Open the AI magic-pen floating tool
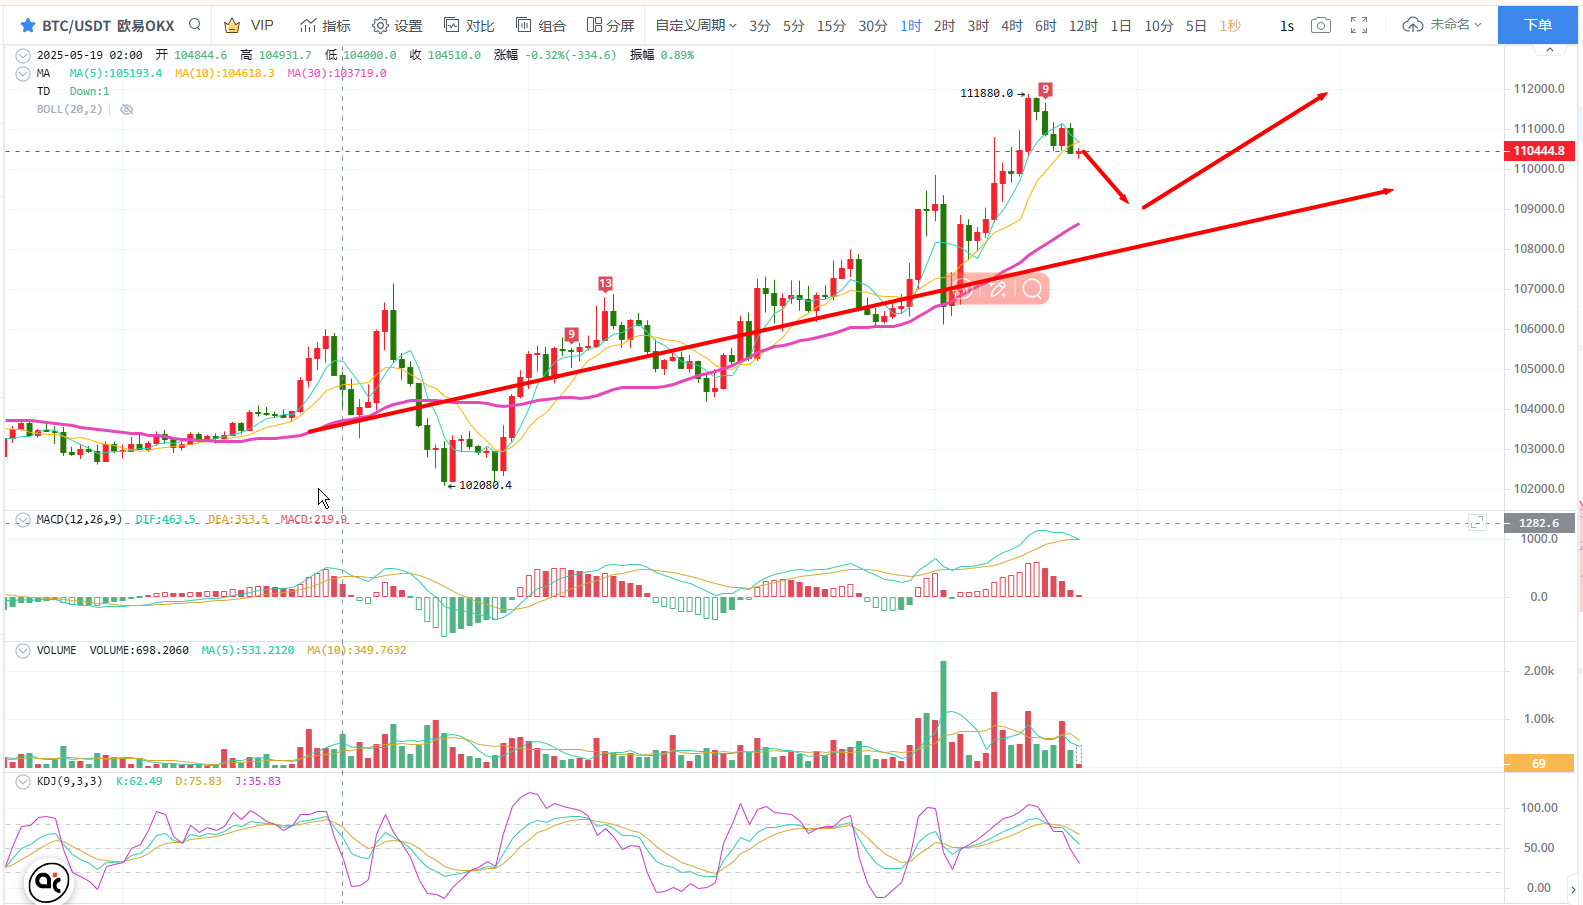The height and width of the screenshot is (905, 1583). [x=997, y=290]
